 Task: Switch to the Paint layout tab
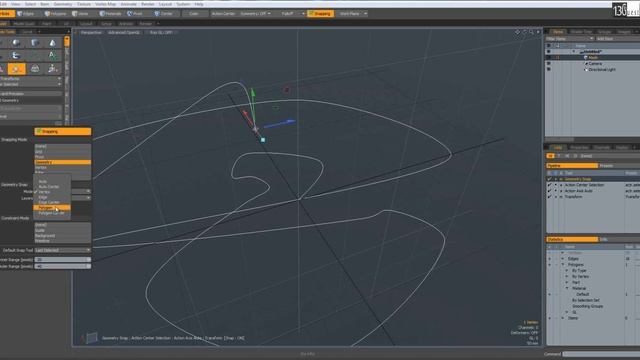point(47,24)
